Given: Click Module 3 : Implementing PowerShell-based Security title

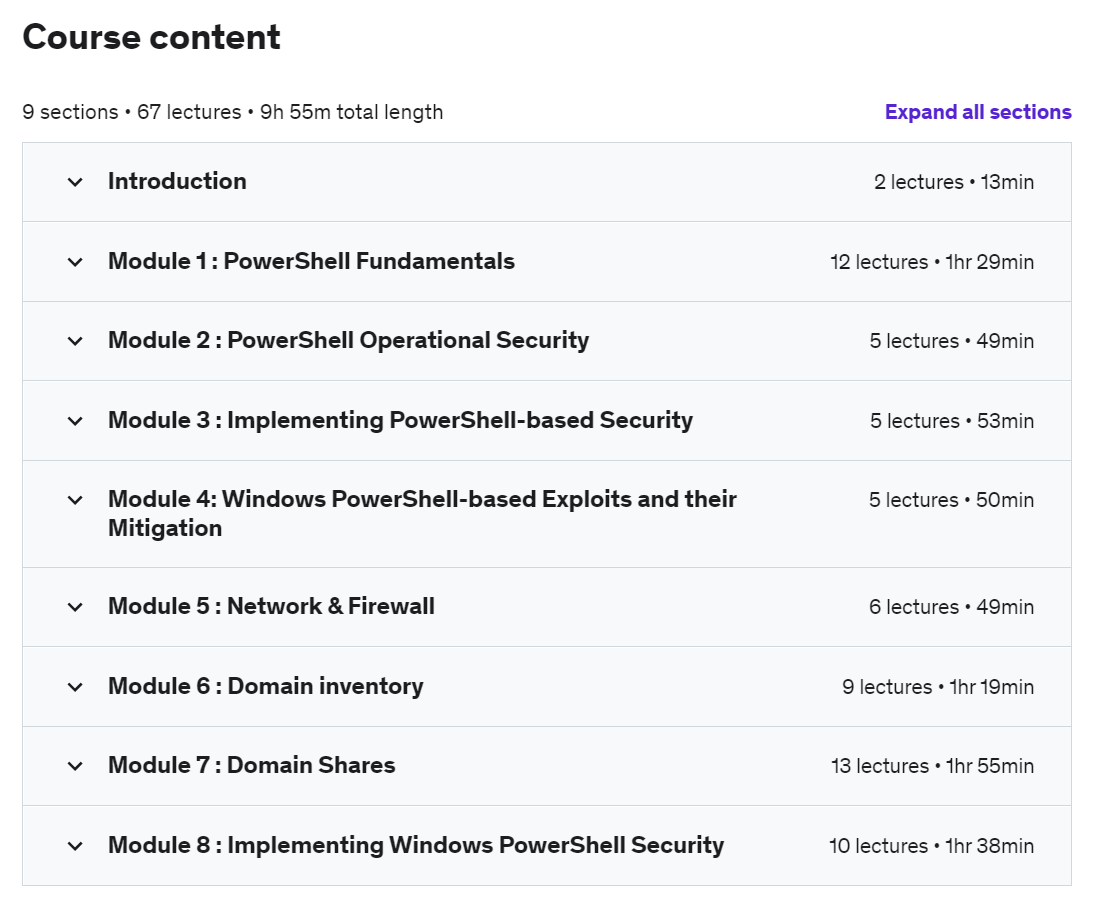Looking at the screenshot, I should (x=400, y=420).
